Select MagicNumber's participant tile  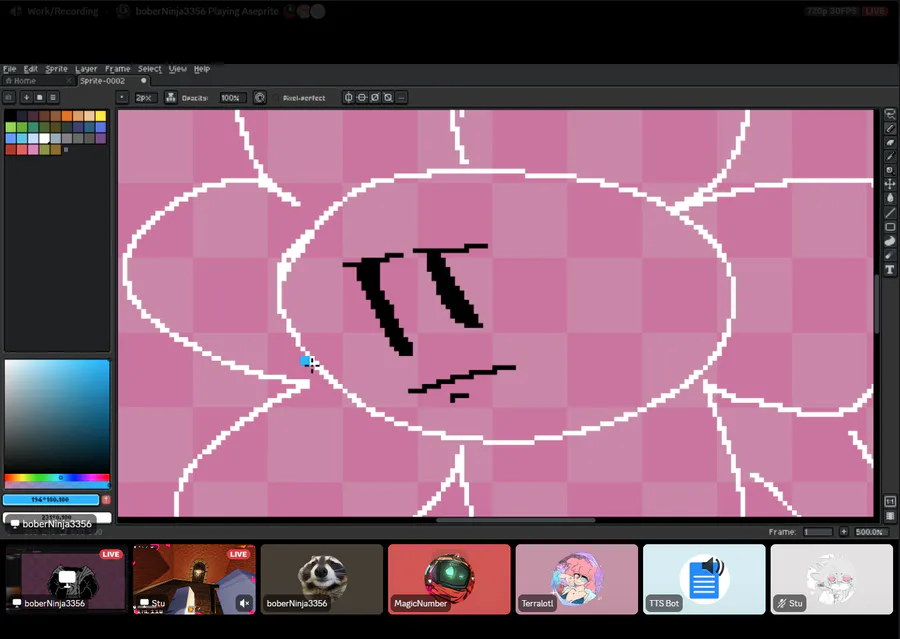pyautogui.click(x=449, y=579)
